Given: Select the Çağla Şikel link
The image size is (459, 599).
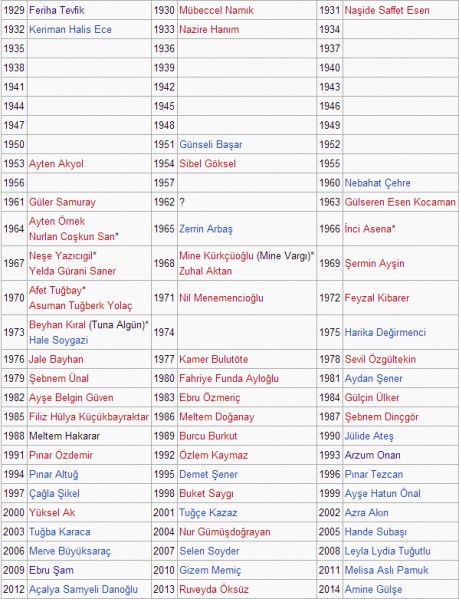Looking at the screenshot, I should click(54, 494).
